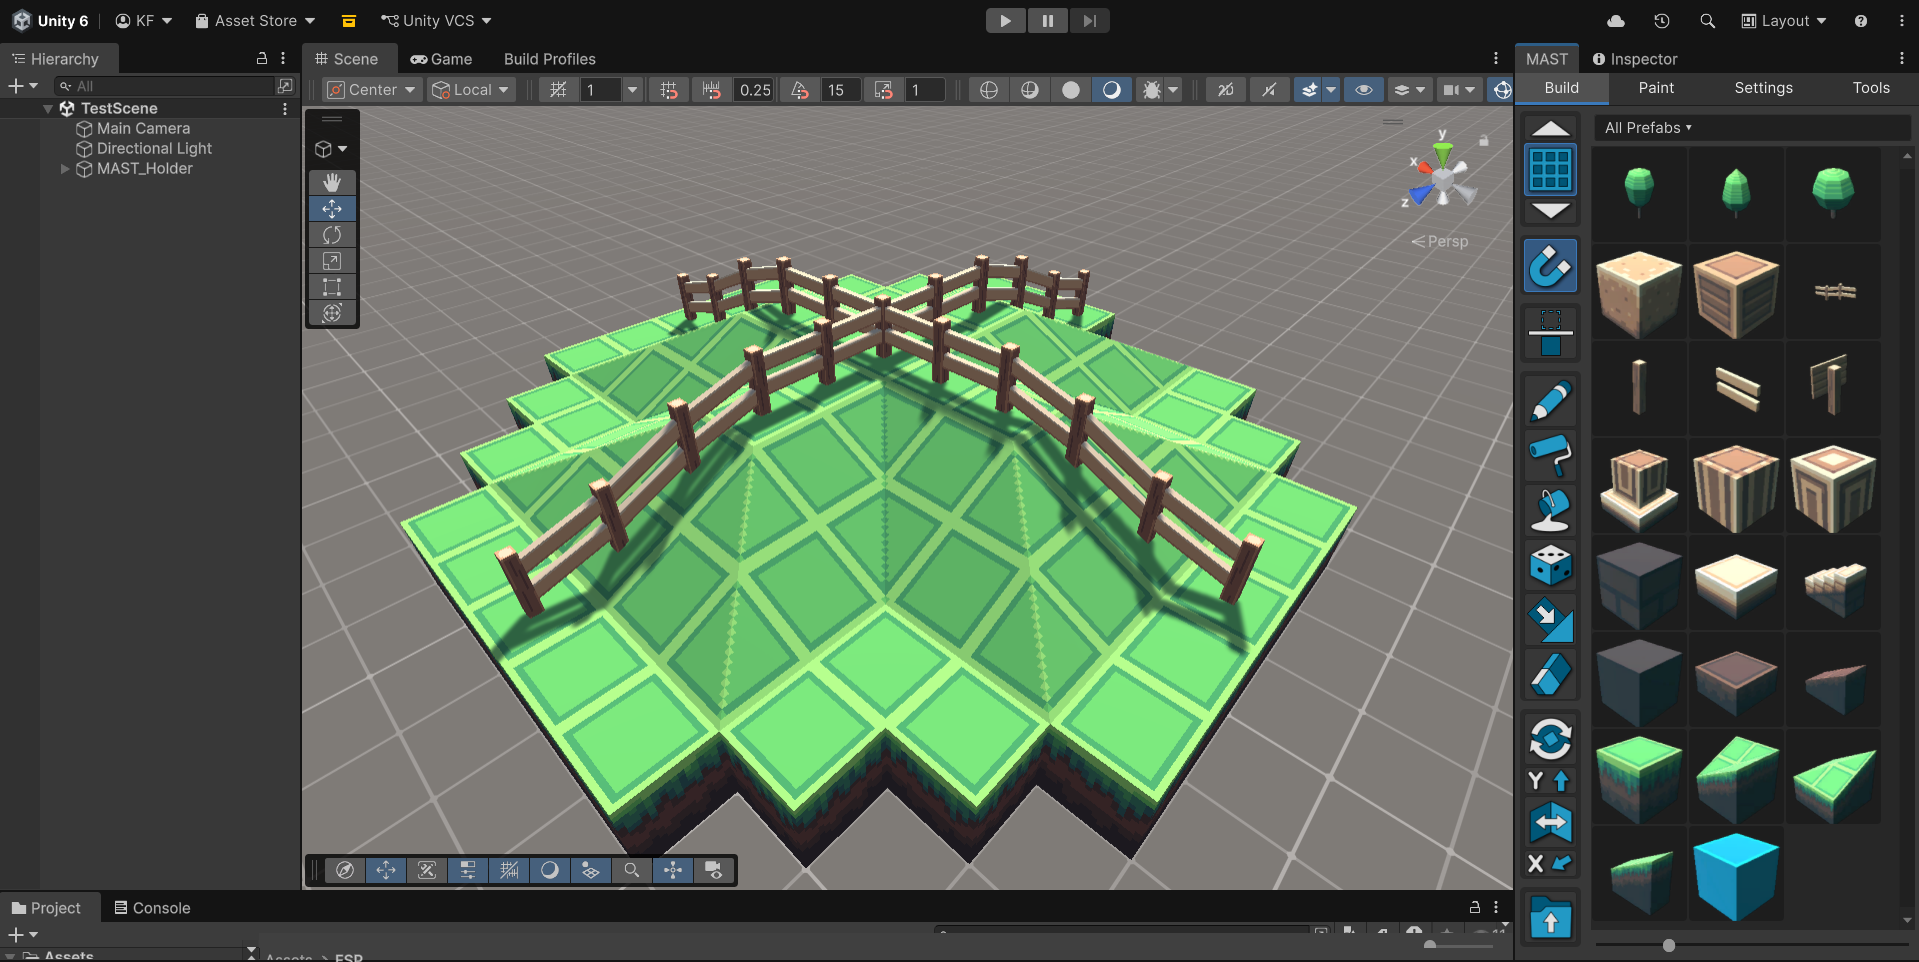This screenshot has width=1919, height=962.
Task: Open the Asset Store dropdown
Action: [255, 21]
